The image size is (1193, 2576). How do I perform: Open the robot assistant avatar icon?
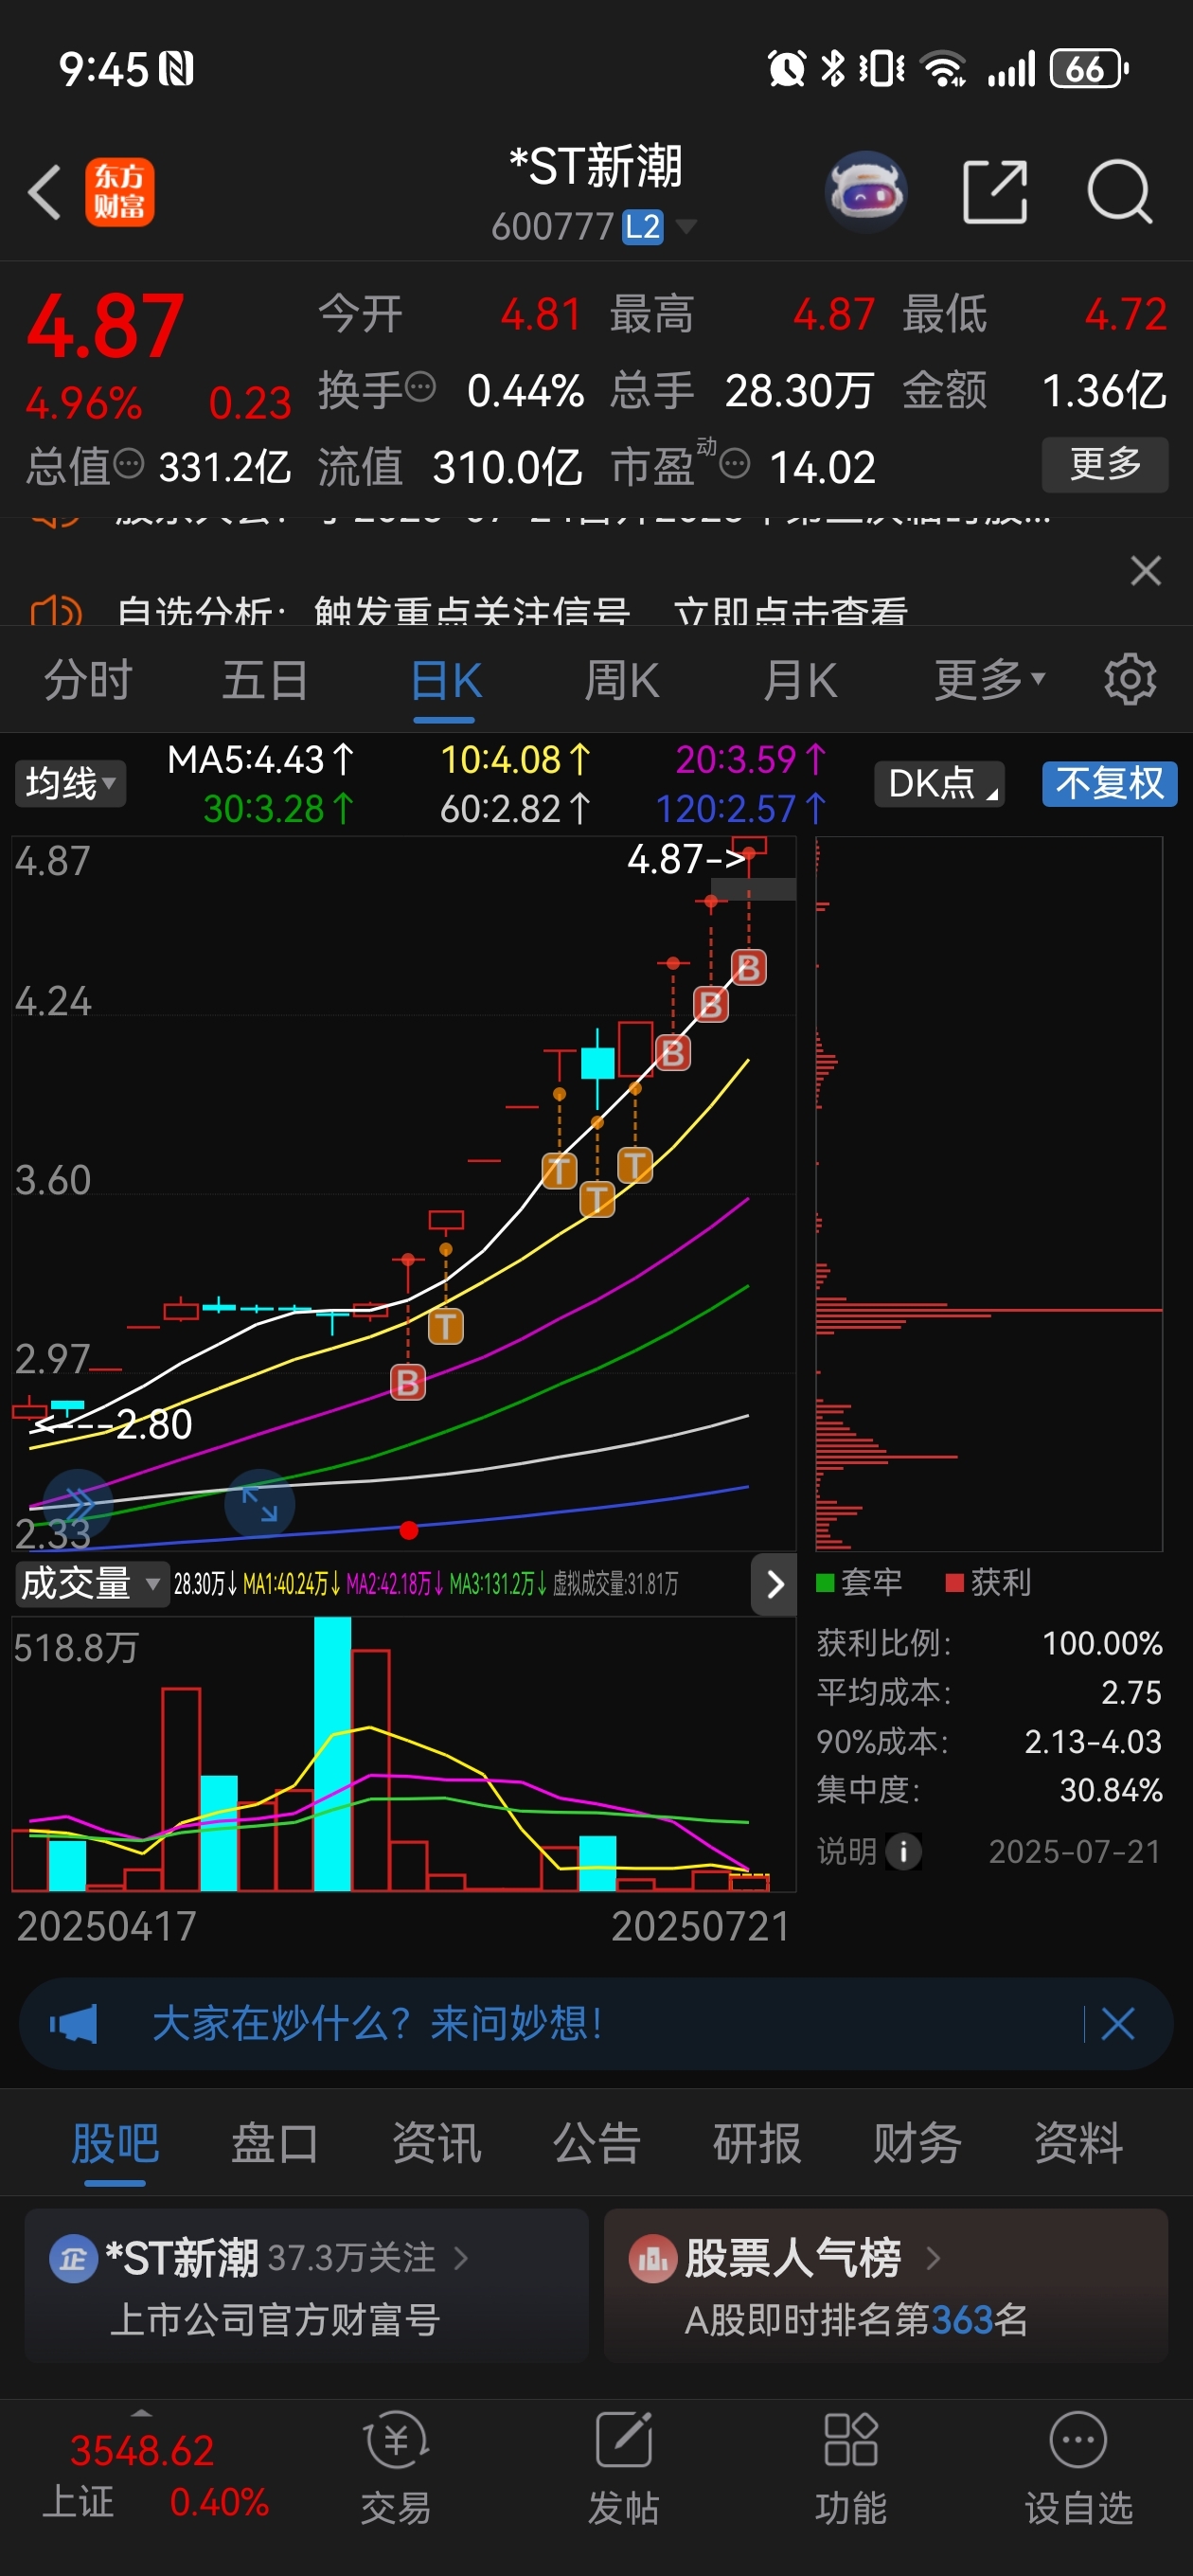point(866,191)
